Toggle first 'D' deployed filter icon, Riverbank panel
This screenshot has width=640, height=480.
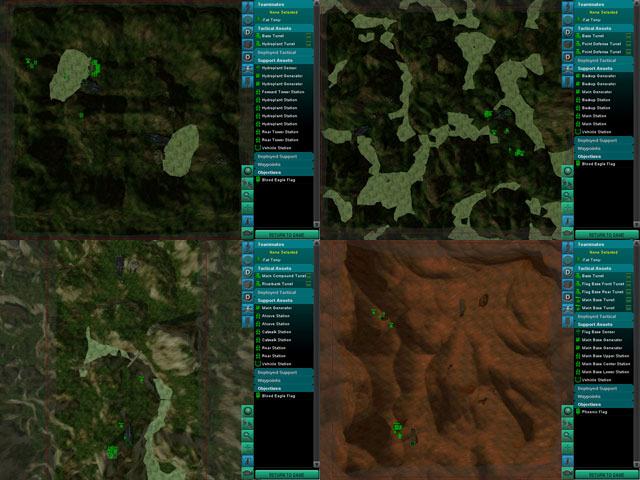248,272
